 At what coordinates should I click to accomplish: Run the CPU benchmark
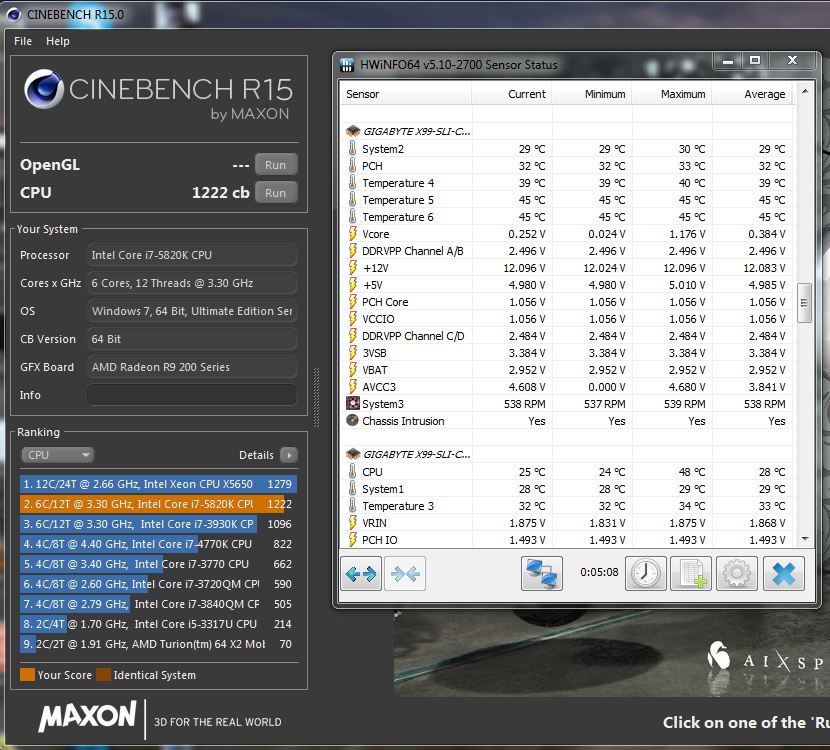[x=276, y=193]
